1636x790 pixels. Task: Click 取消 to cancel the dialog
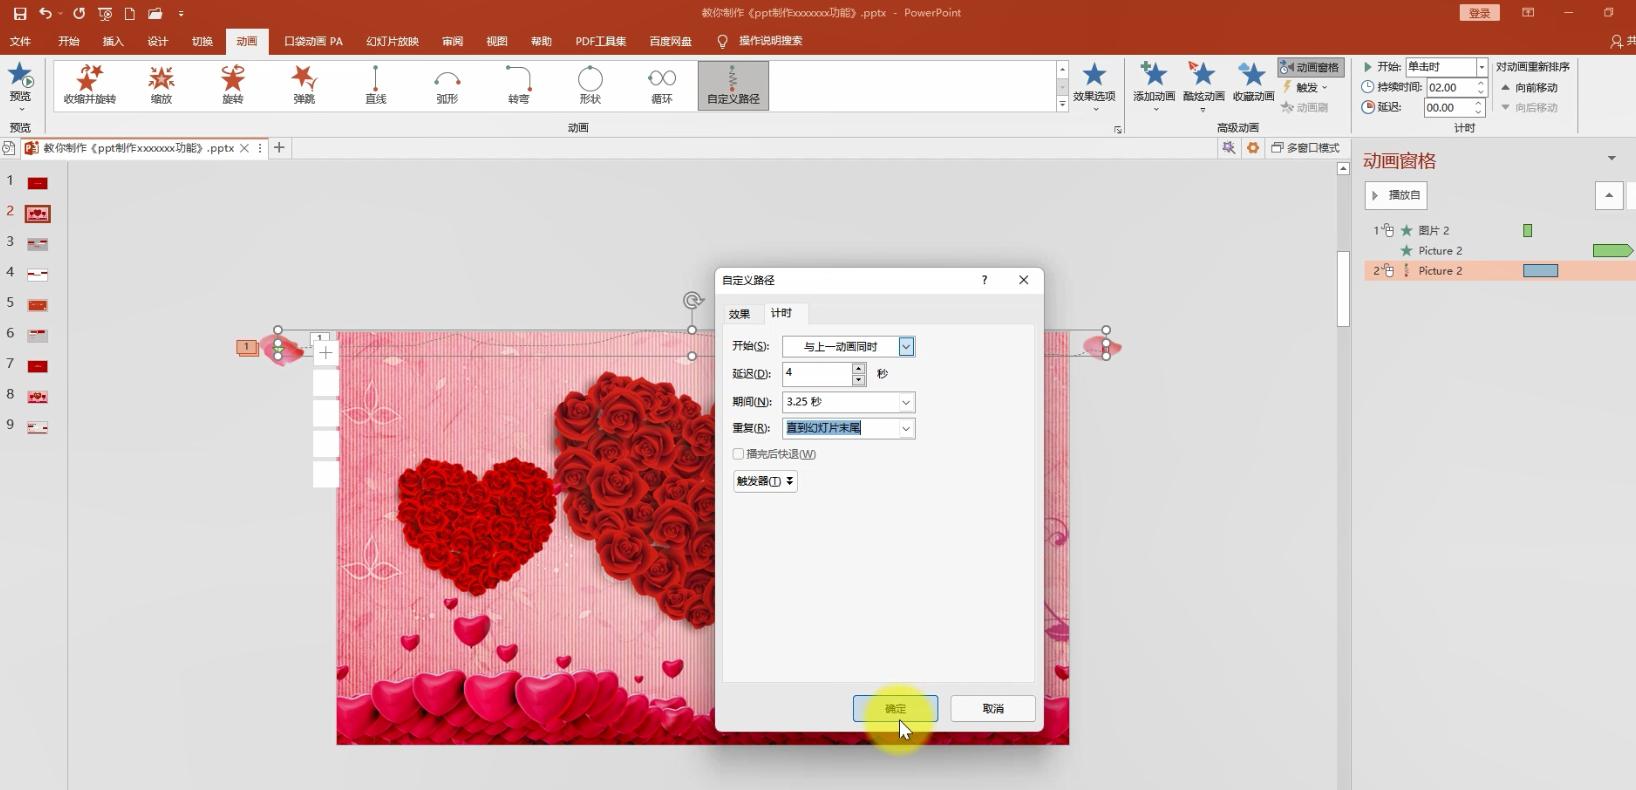(992, 708)
